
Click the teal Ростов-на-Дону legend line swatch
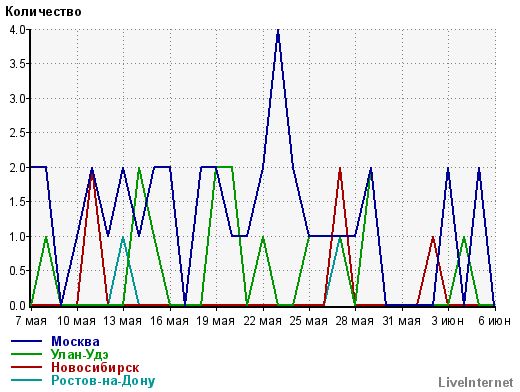(x=27, y=380)
